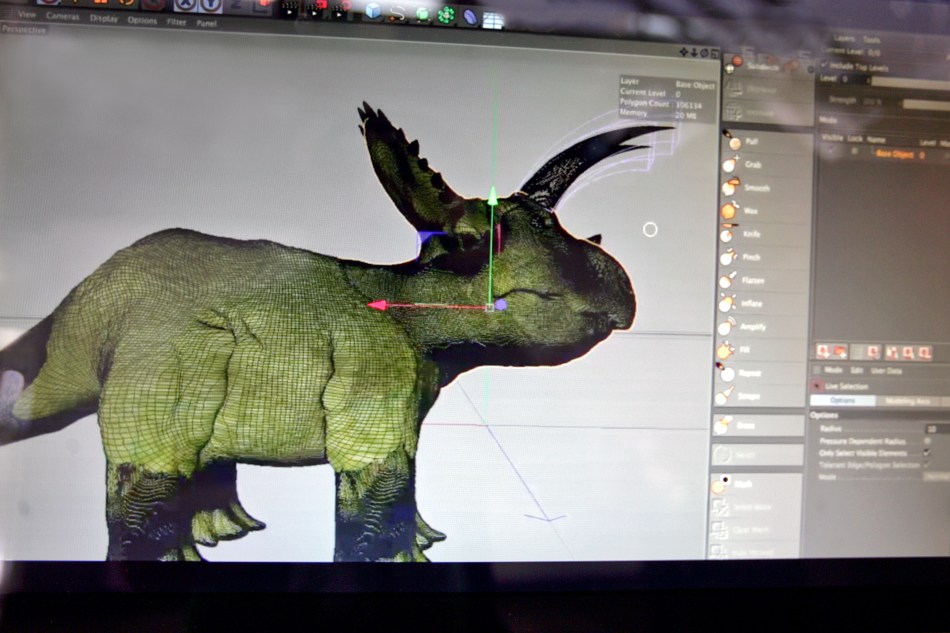Toggle Include Top Levels checkbox

coord(824,67)
